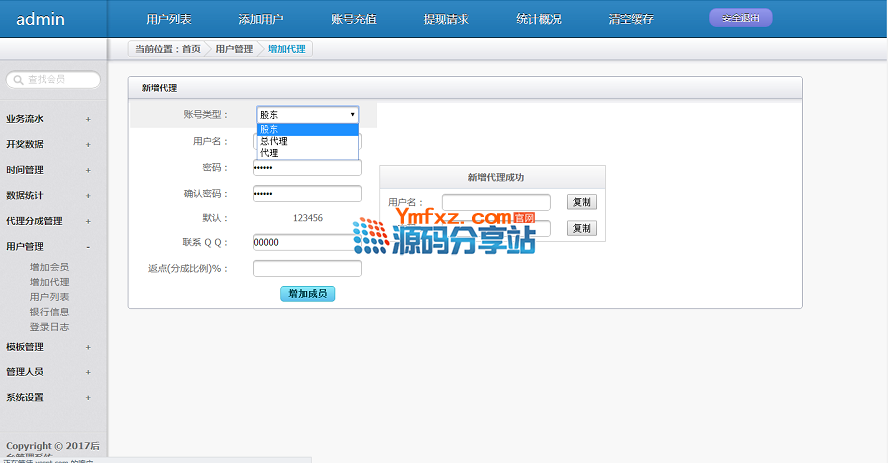Click the 增加成员 submit button
Image resolution: width=888 pixels, height=463 pixels.
coord(307,294)
